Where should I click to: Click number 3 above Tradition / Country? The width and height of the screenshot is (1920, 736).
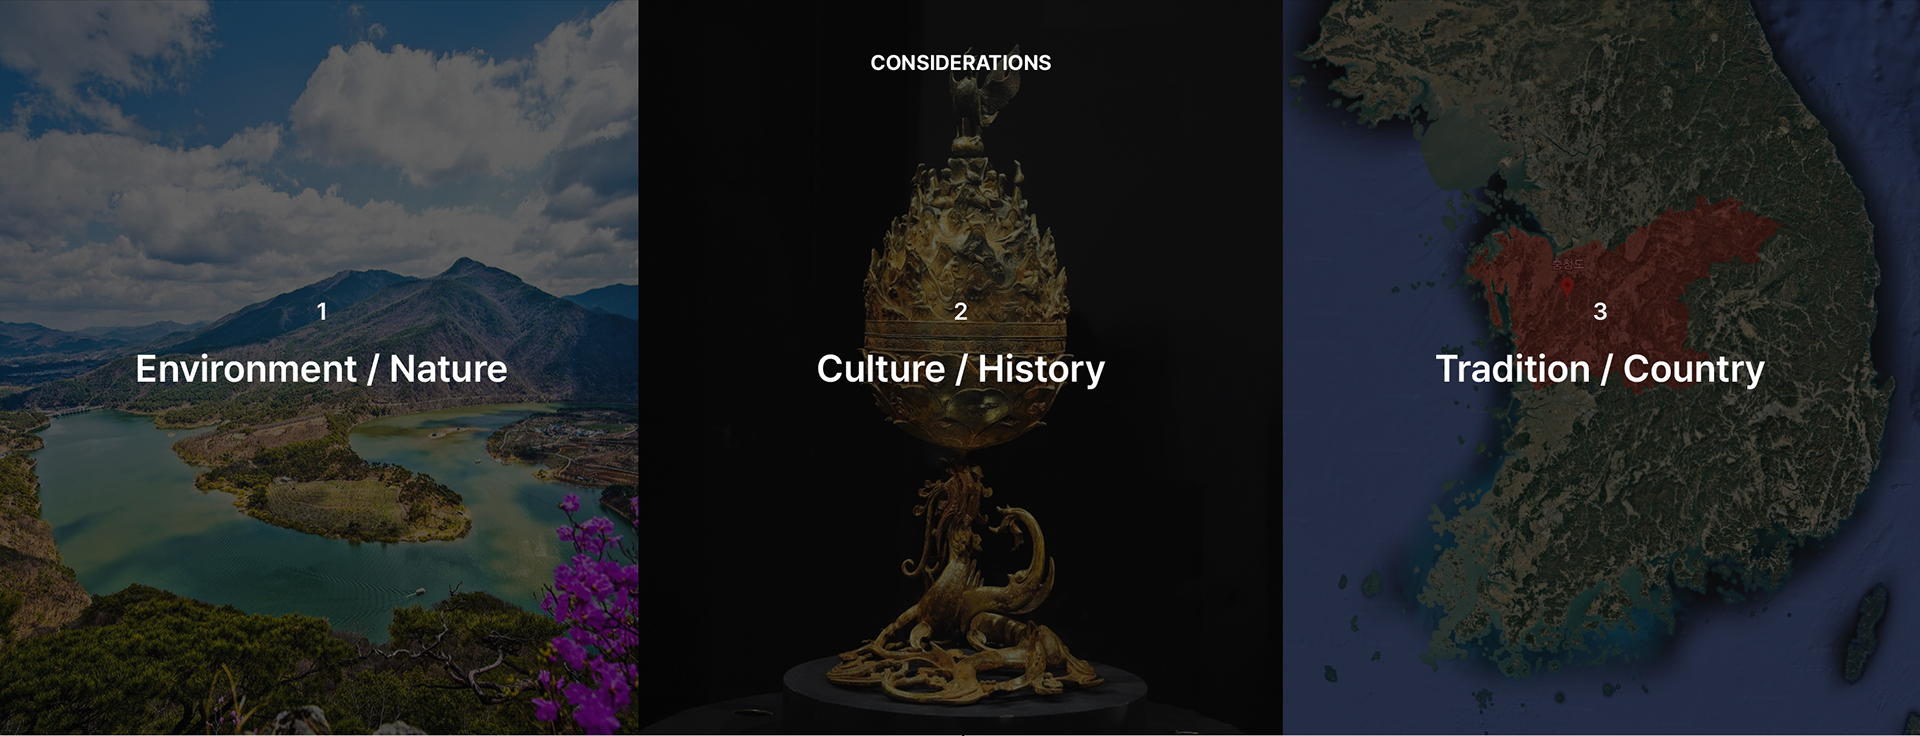(x=1600, y=312)
